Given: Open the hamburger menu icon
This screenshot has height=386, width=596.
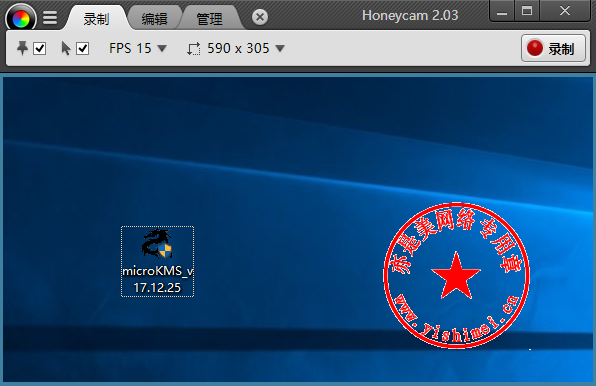Looking at the screenshot, I should click(50, 17).
